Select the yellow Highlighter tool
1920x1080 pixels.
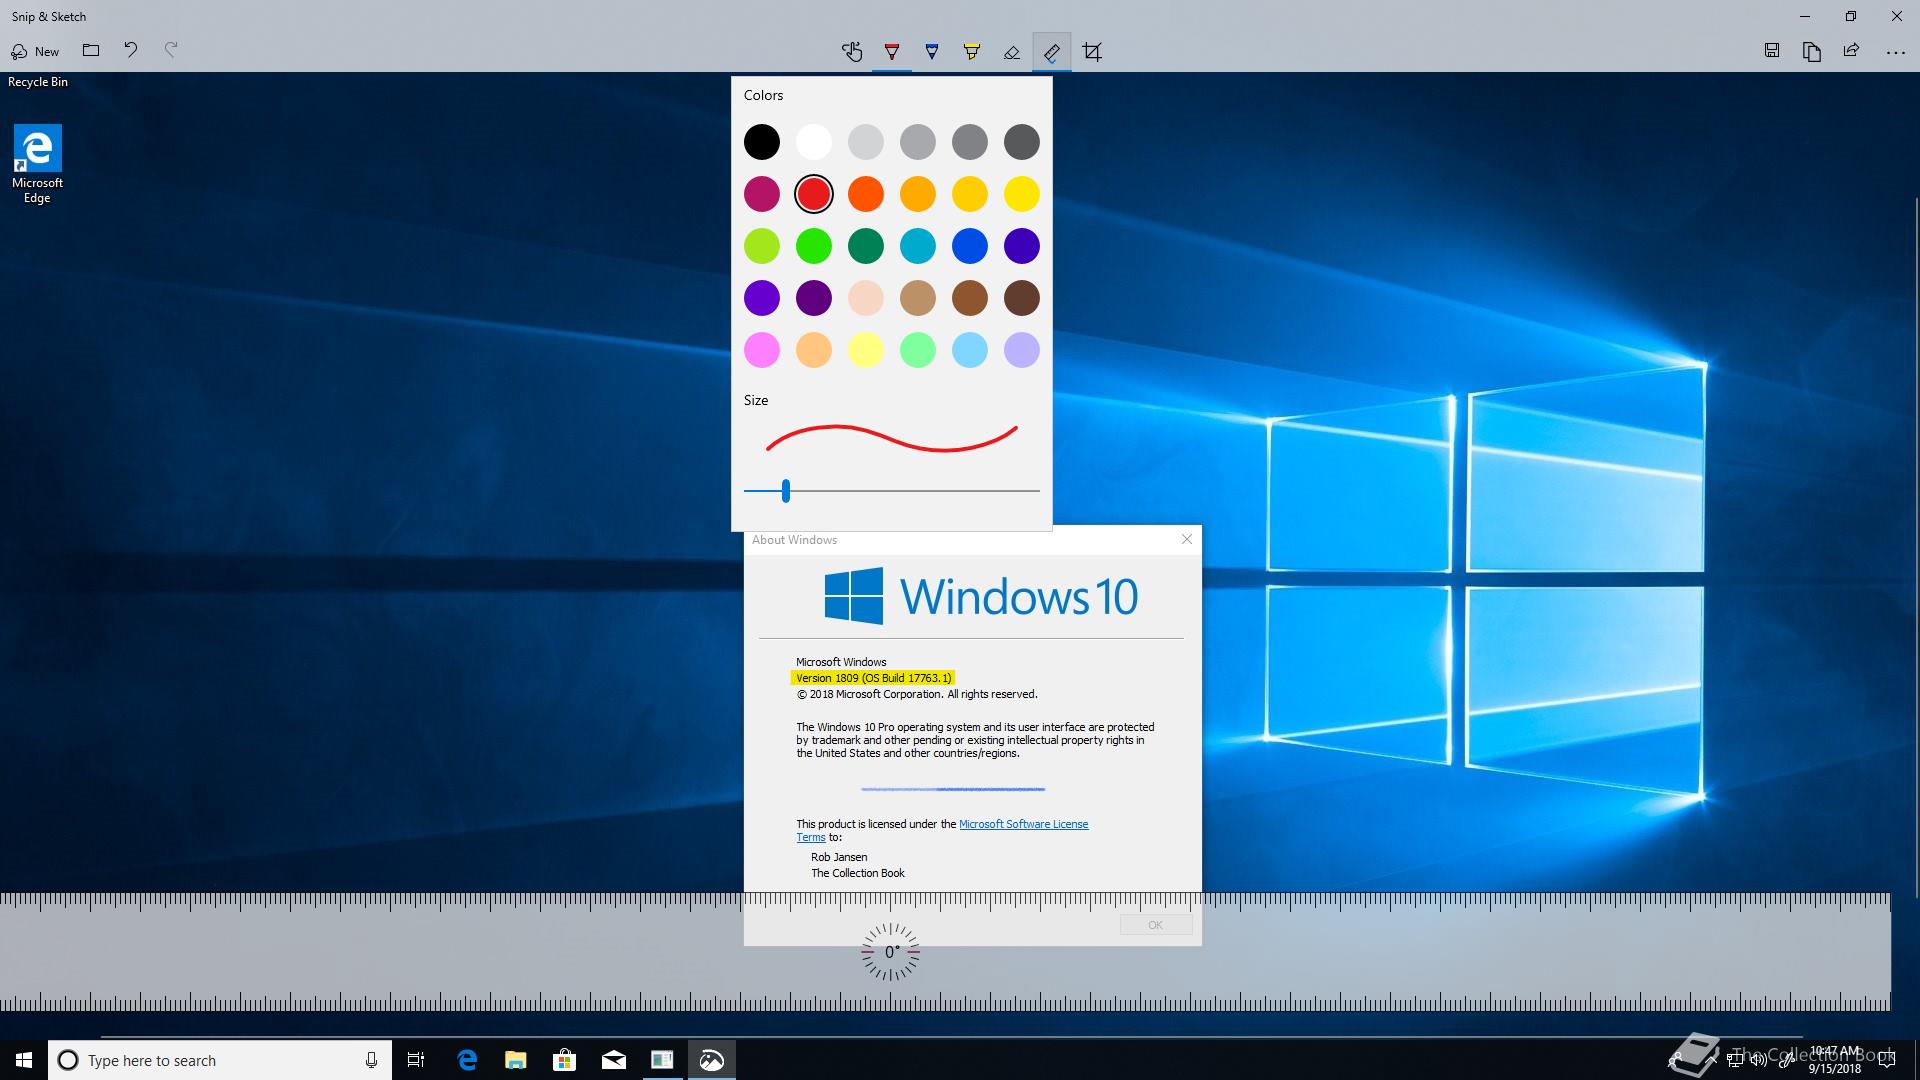[x=972, y=52]
